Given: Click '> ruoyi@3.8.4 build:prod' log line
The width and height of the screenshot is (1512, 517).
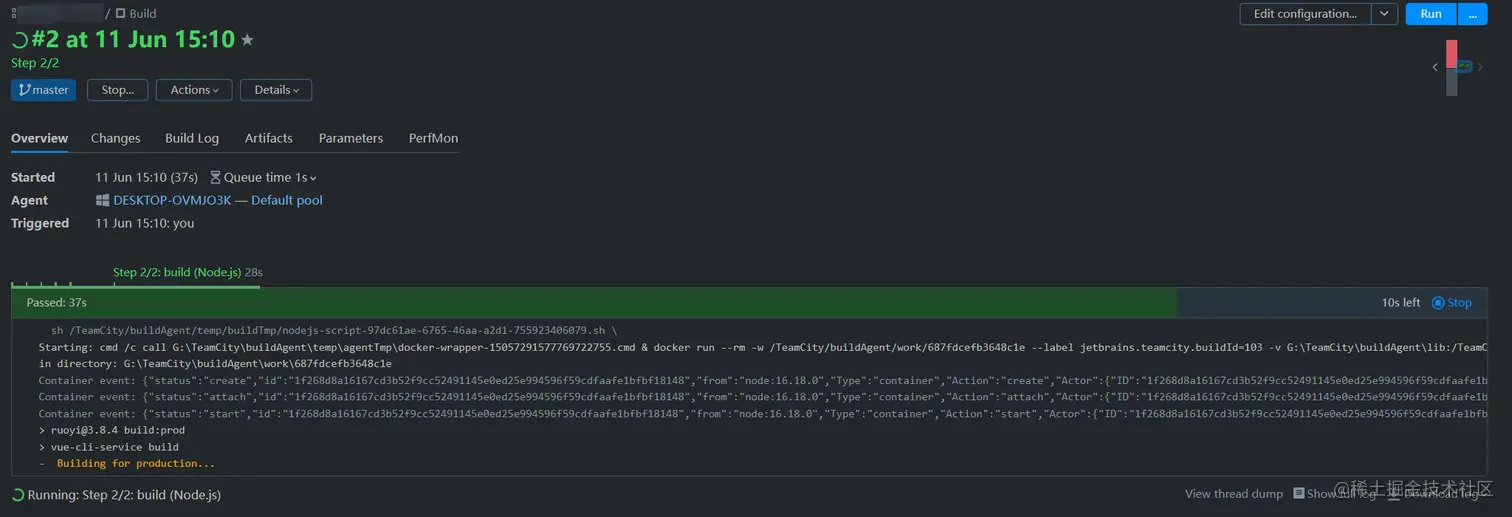Looking at the screenshot, I should 112,430.
